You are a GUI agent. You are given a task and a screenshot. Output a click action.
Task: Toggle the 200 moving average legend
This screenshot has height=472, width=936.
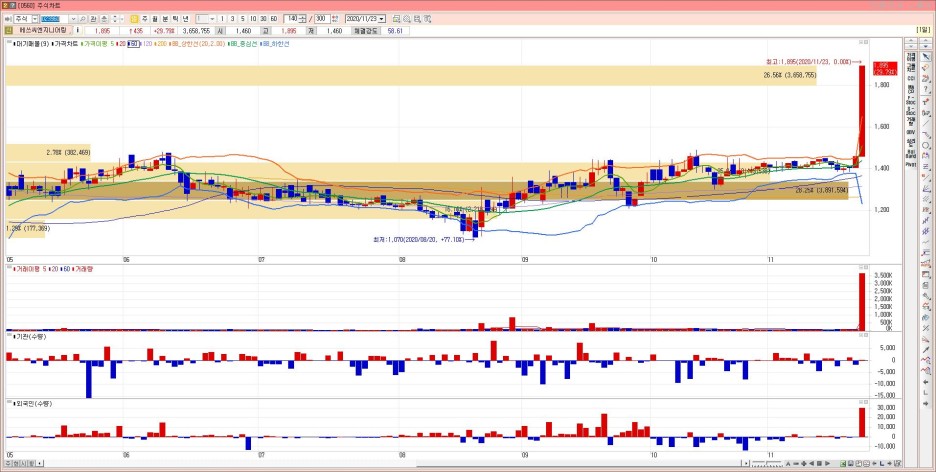pyautogui.click(x=161, y=44)
